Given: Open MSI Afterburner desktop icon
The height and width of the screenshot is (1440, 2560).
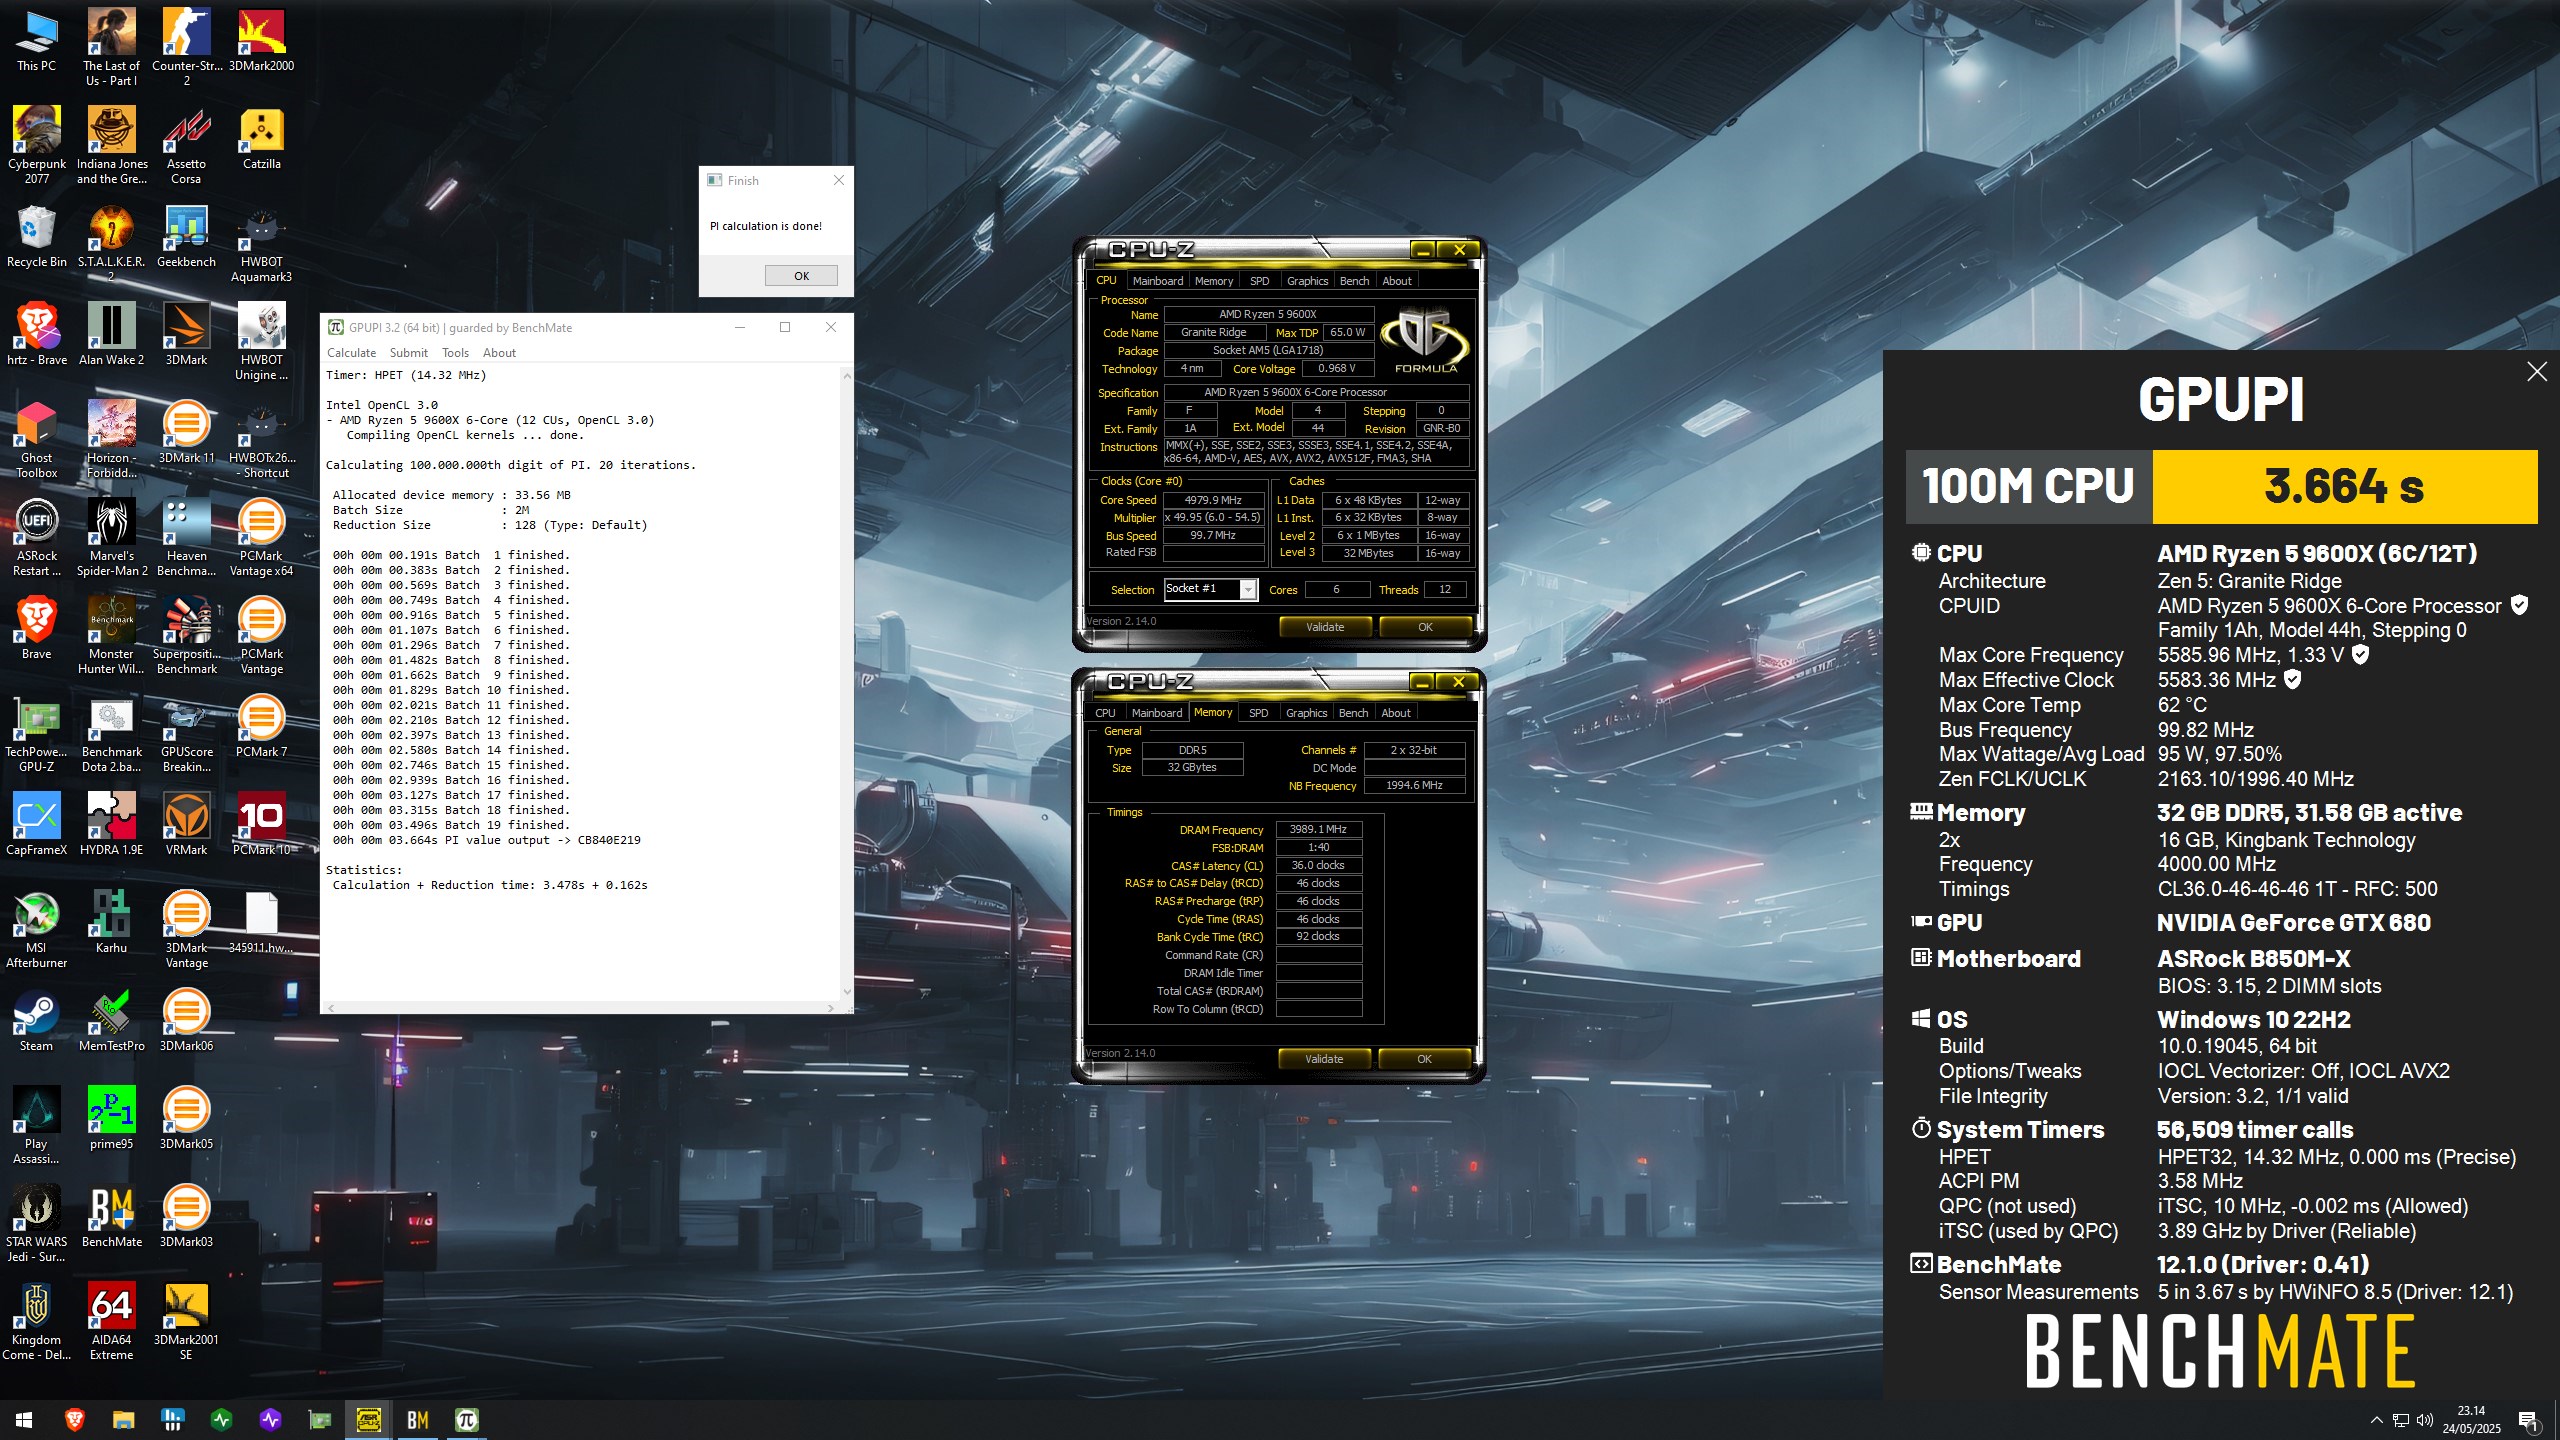Looking at the screenshot, I should click(37, 929).
